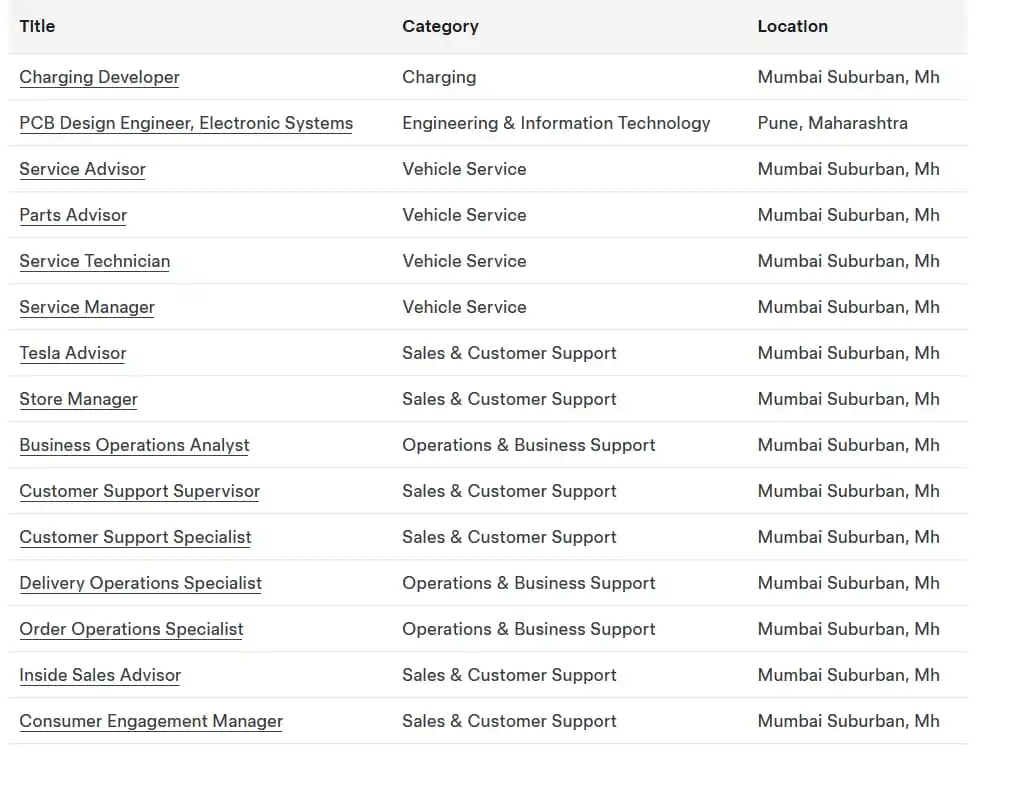The height and width of the screenshot is (797, 1027).
Task: Click the Pune, Maharashtra location cell
Action: 832,123
